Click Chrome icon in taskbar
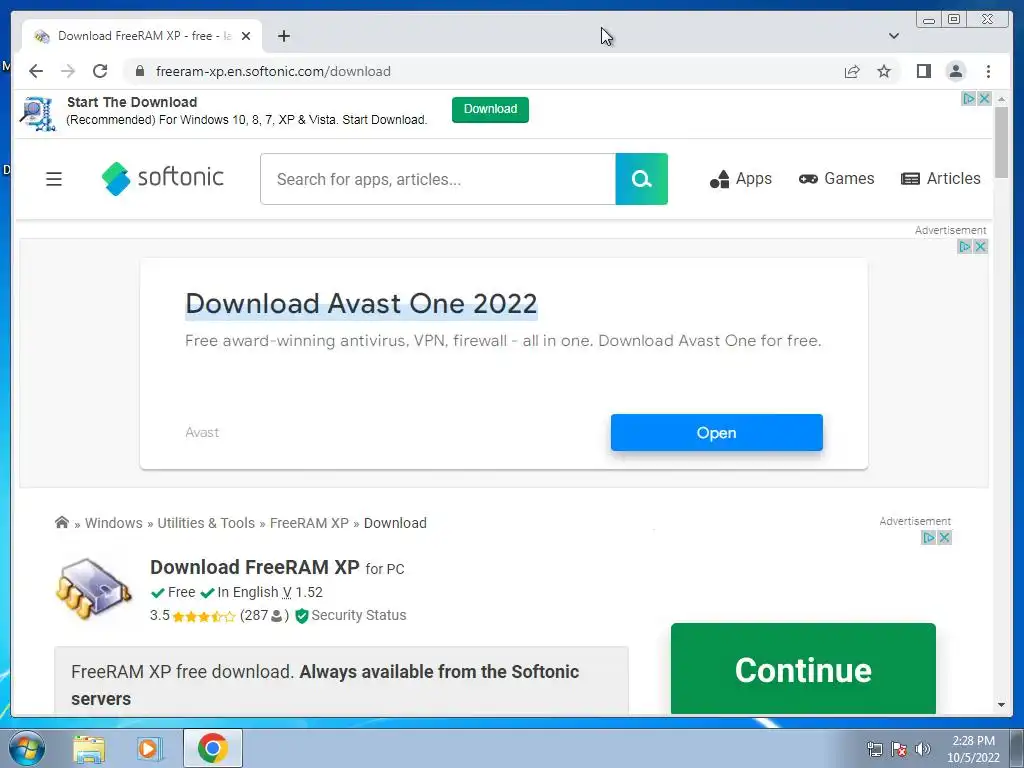The width and height of the screenshot is (1024, 768). 213,748
